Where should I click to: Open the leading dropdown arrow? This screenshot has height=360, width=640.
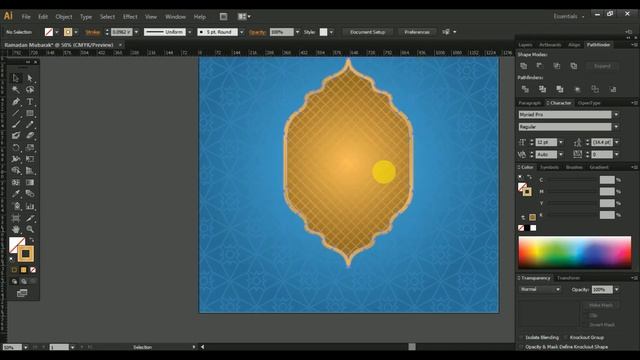coord(616,142)
